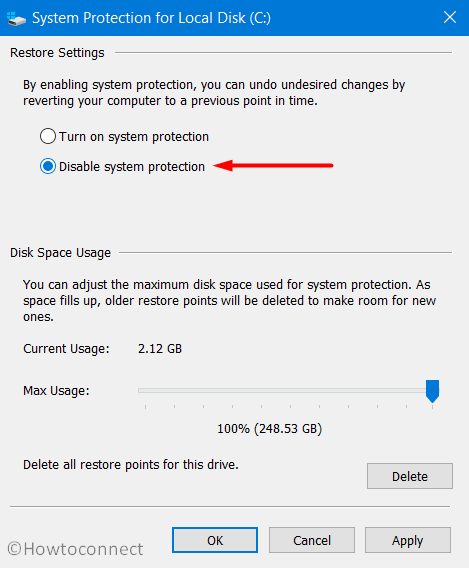Viewport: 469px width, 568px height.
Task: Apply the system protection settings
Action: tap(408, 540)
